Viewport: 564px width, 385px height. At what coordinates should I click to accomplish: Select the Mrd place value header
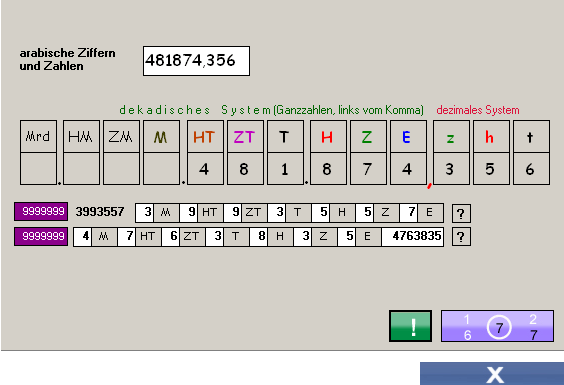38,136
